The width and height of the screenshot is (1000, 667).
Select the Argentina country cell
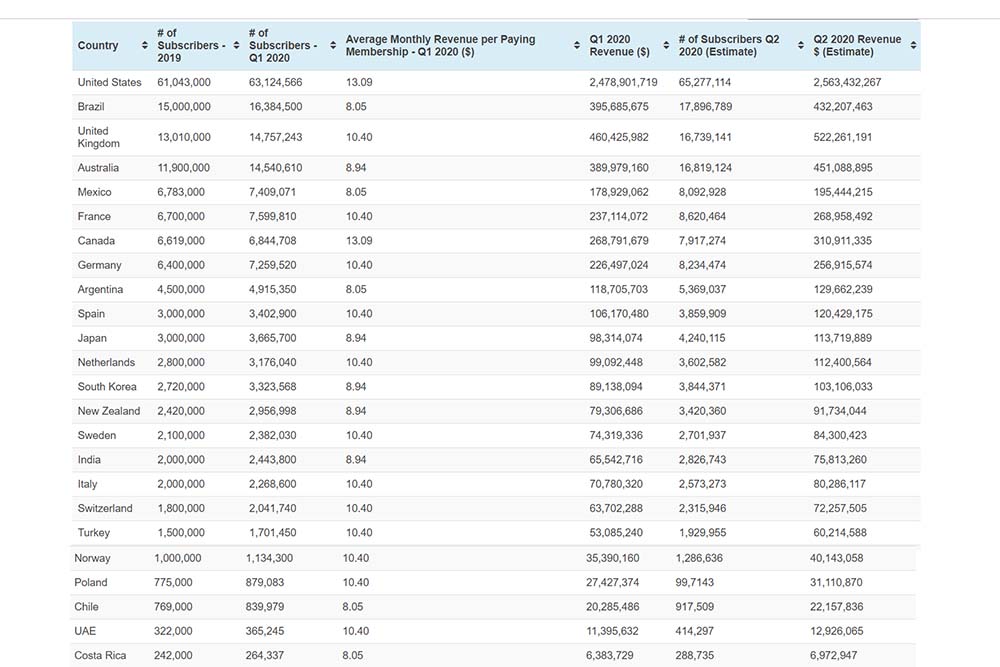click(x=100, y=289)
